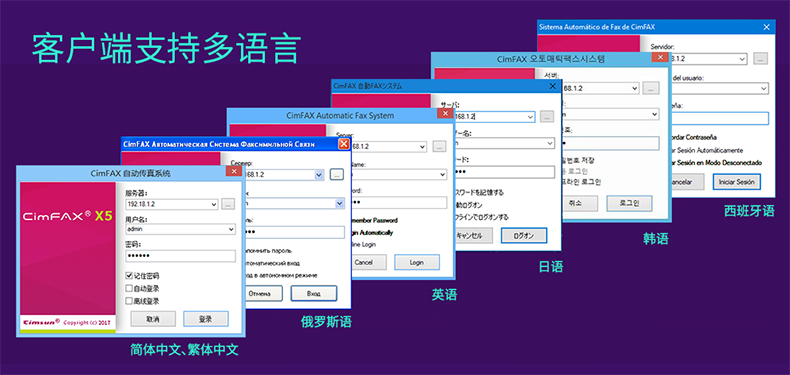Click the ログオン button
The image size is (790, 375).
(x=523, y=235)
